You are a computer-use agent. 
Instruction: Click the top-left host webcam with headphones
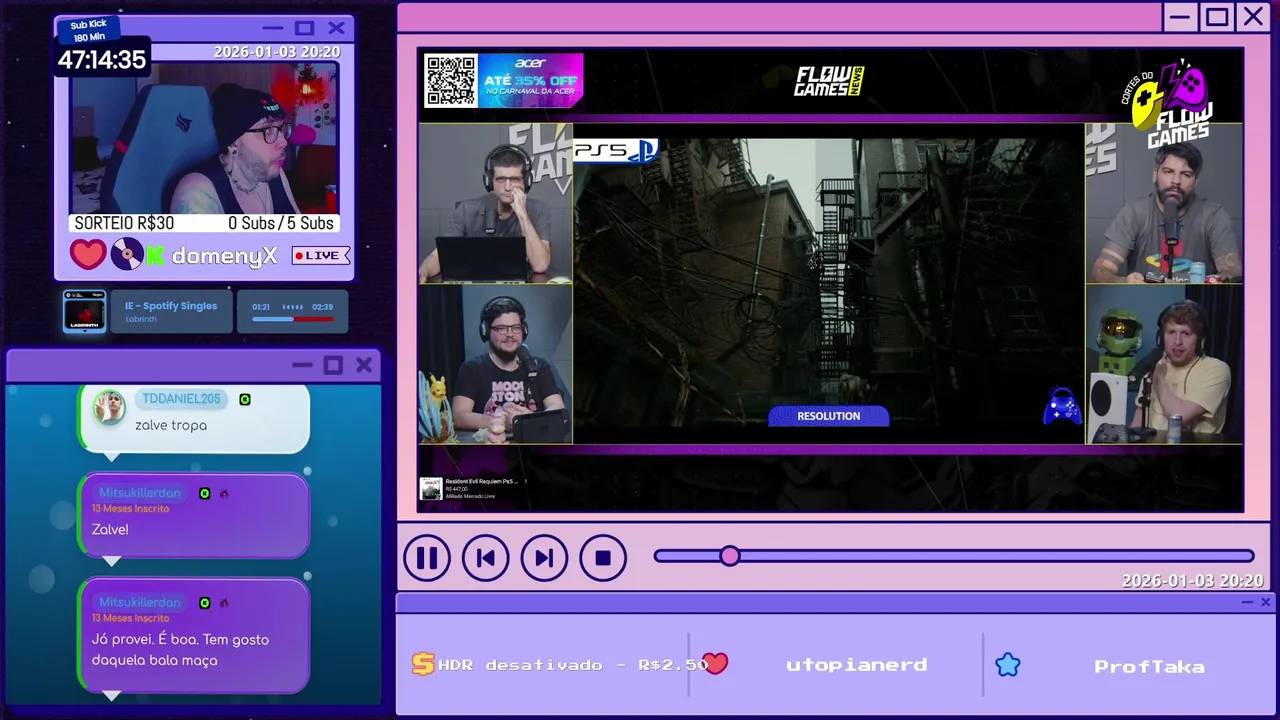(495, 204)
